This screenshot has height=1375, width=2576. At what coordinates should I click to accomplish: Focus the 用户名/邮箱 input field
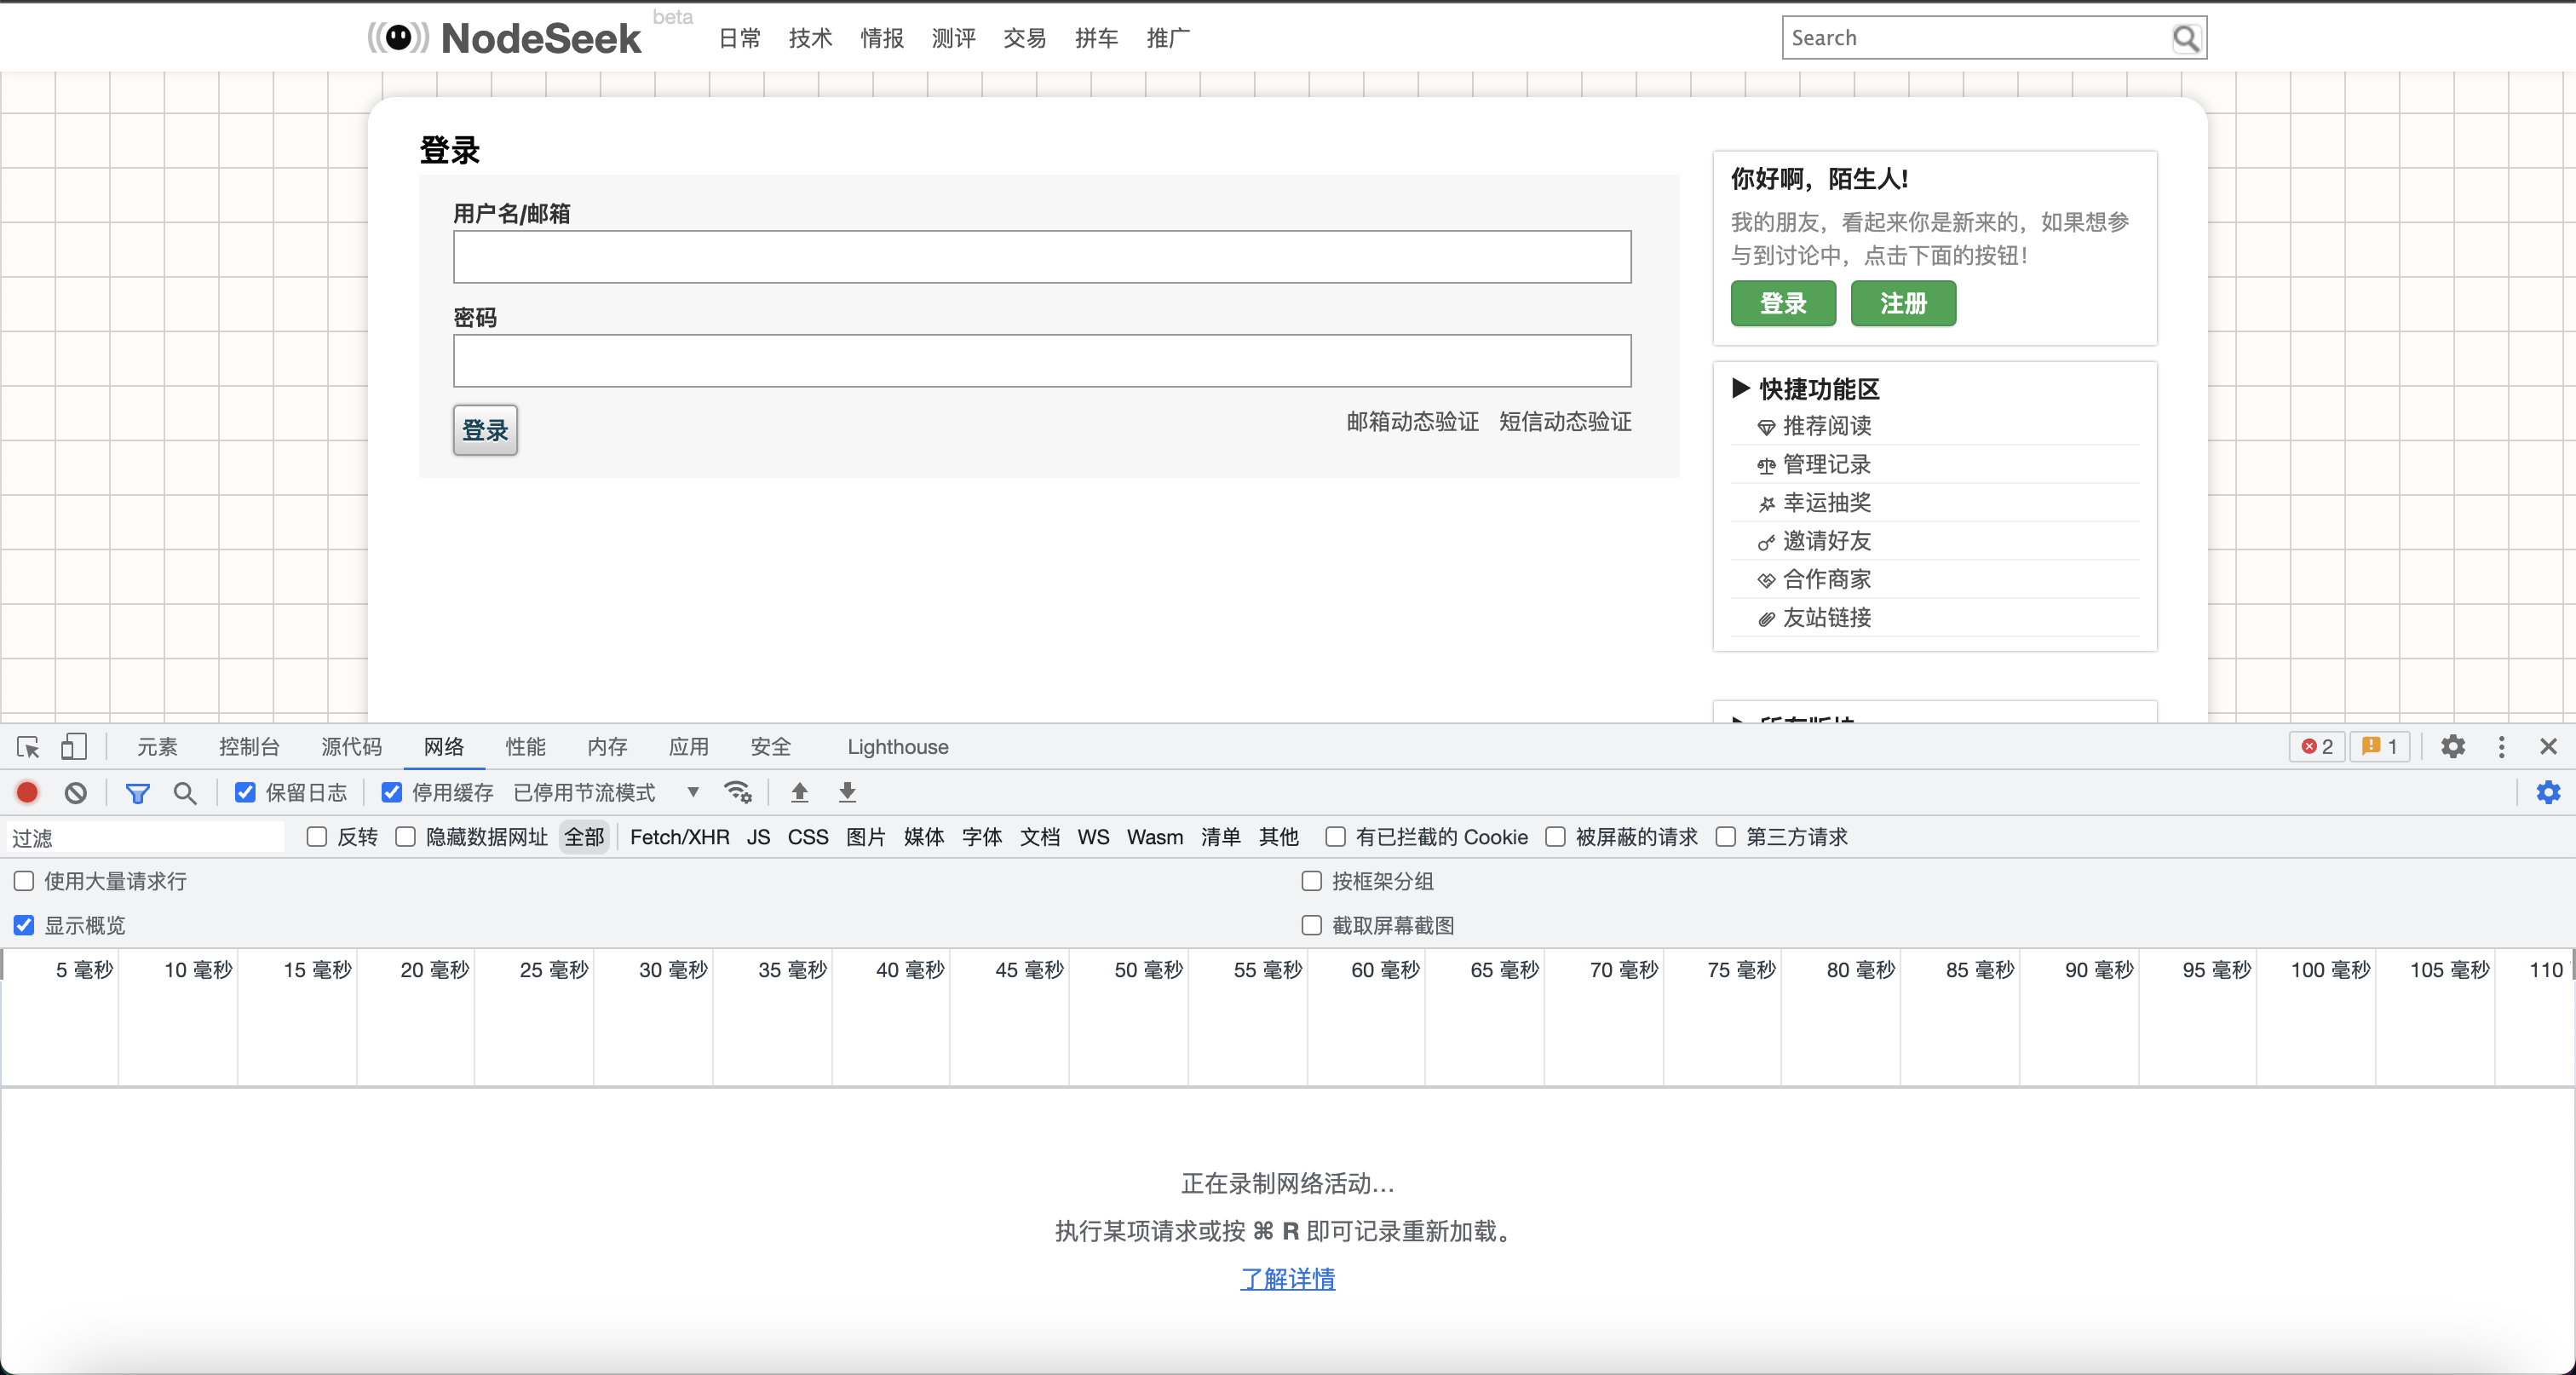click(1042, 257)
